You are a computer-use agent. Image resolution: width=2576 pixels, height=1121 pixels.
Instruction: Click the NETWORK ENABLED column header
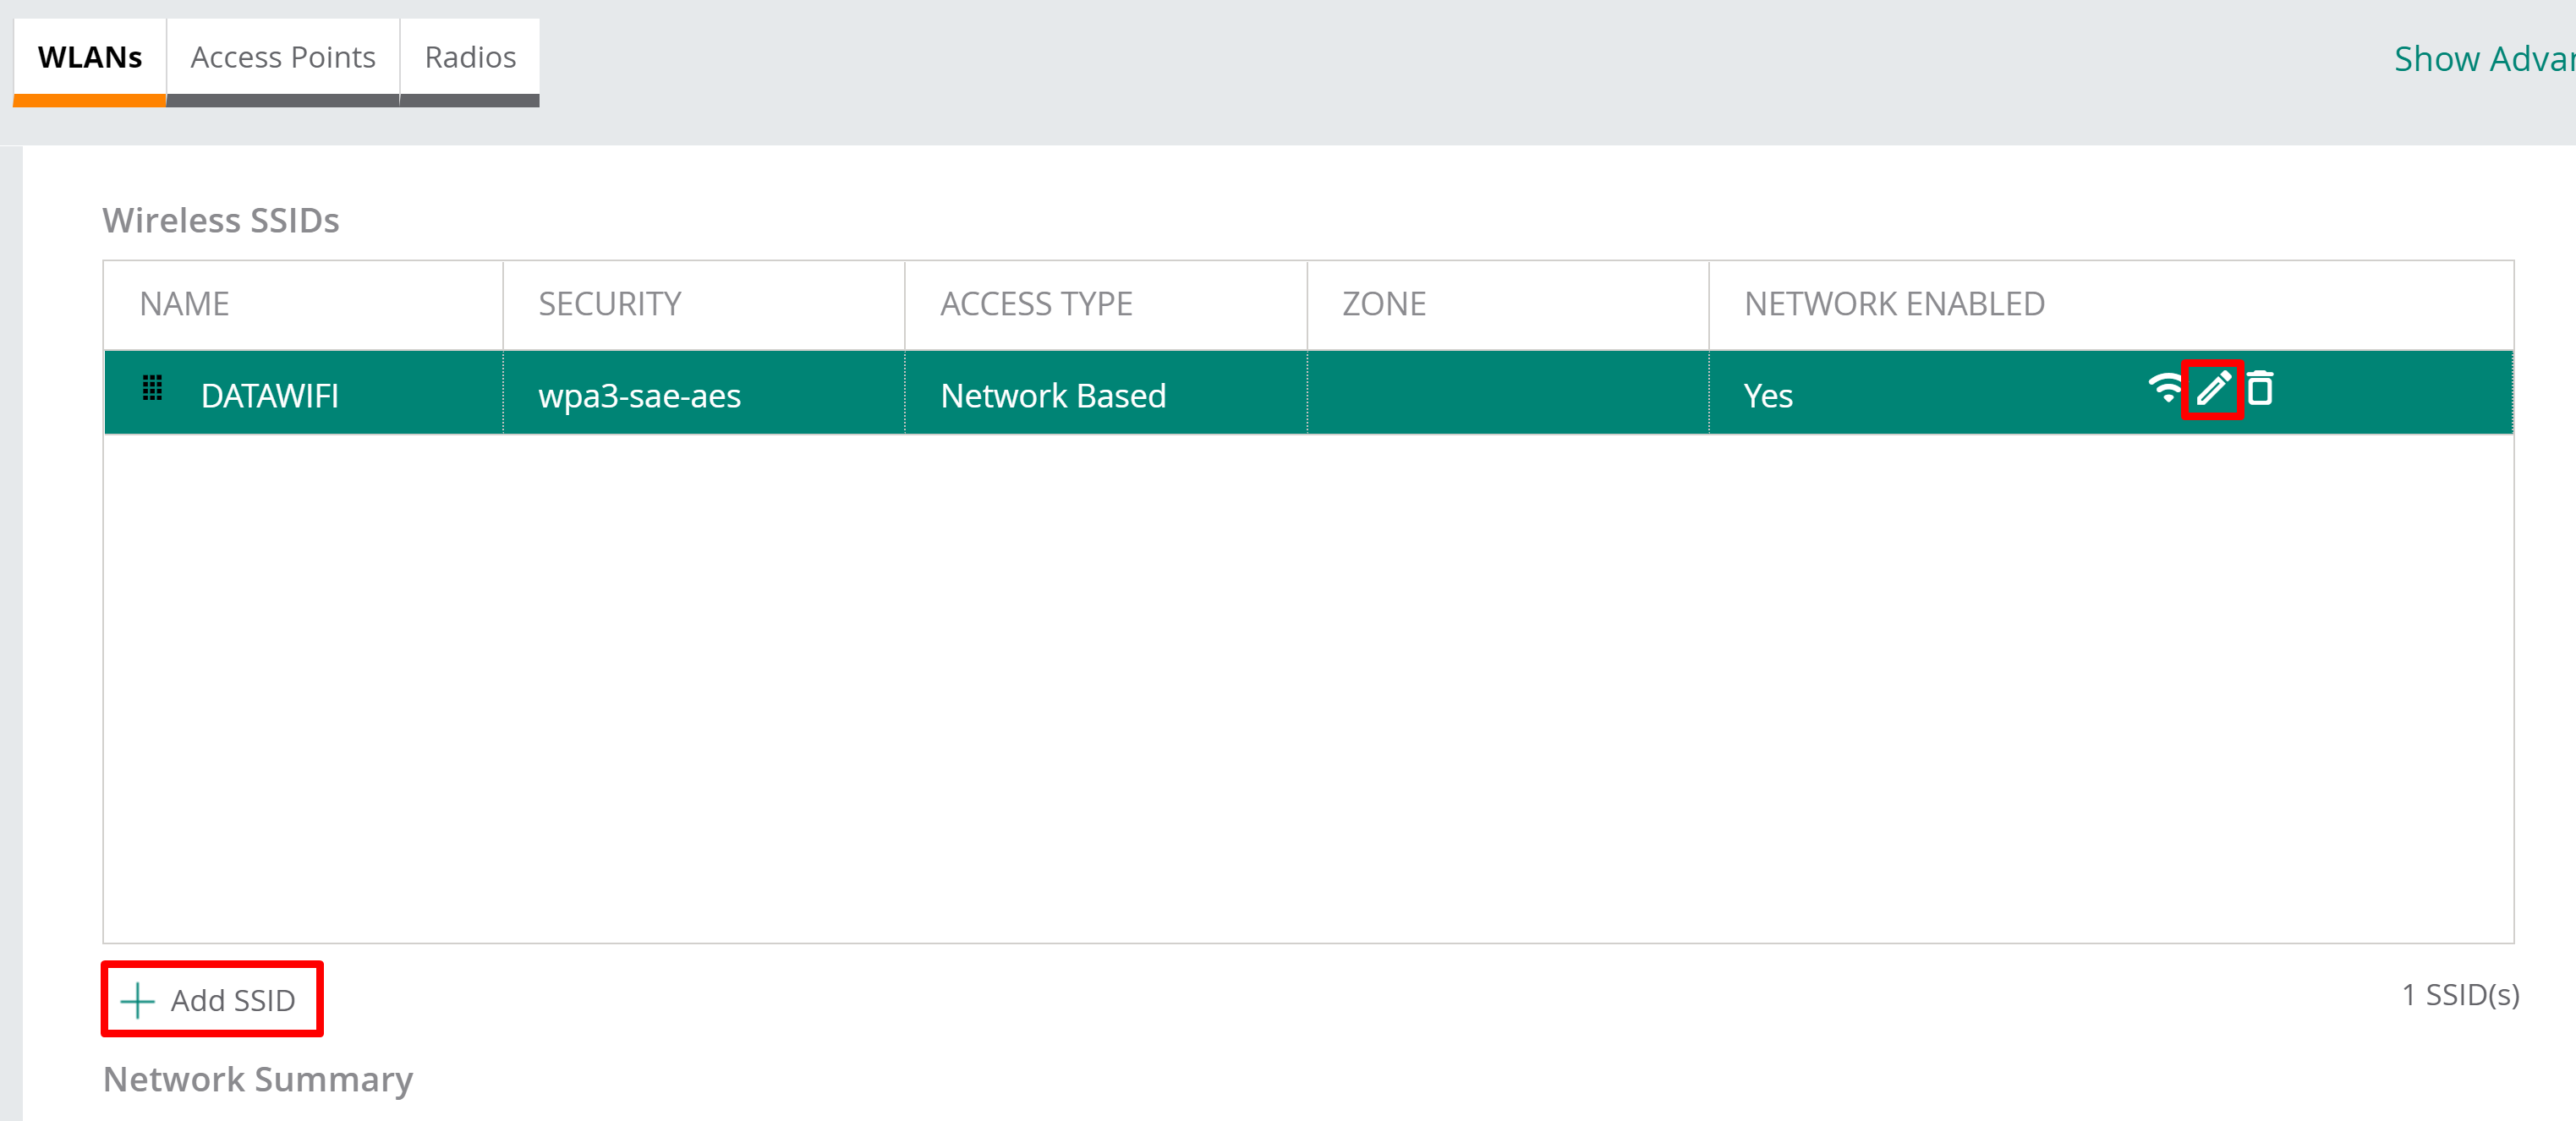pos(1894,304)
